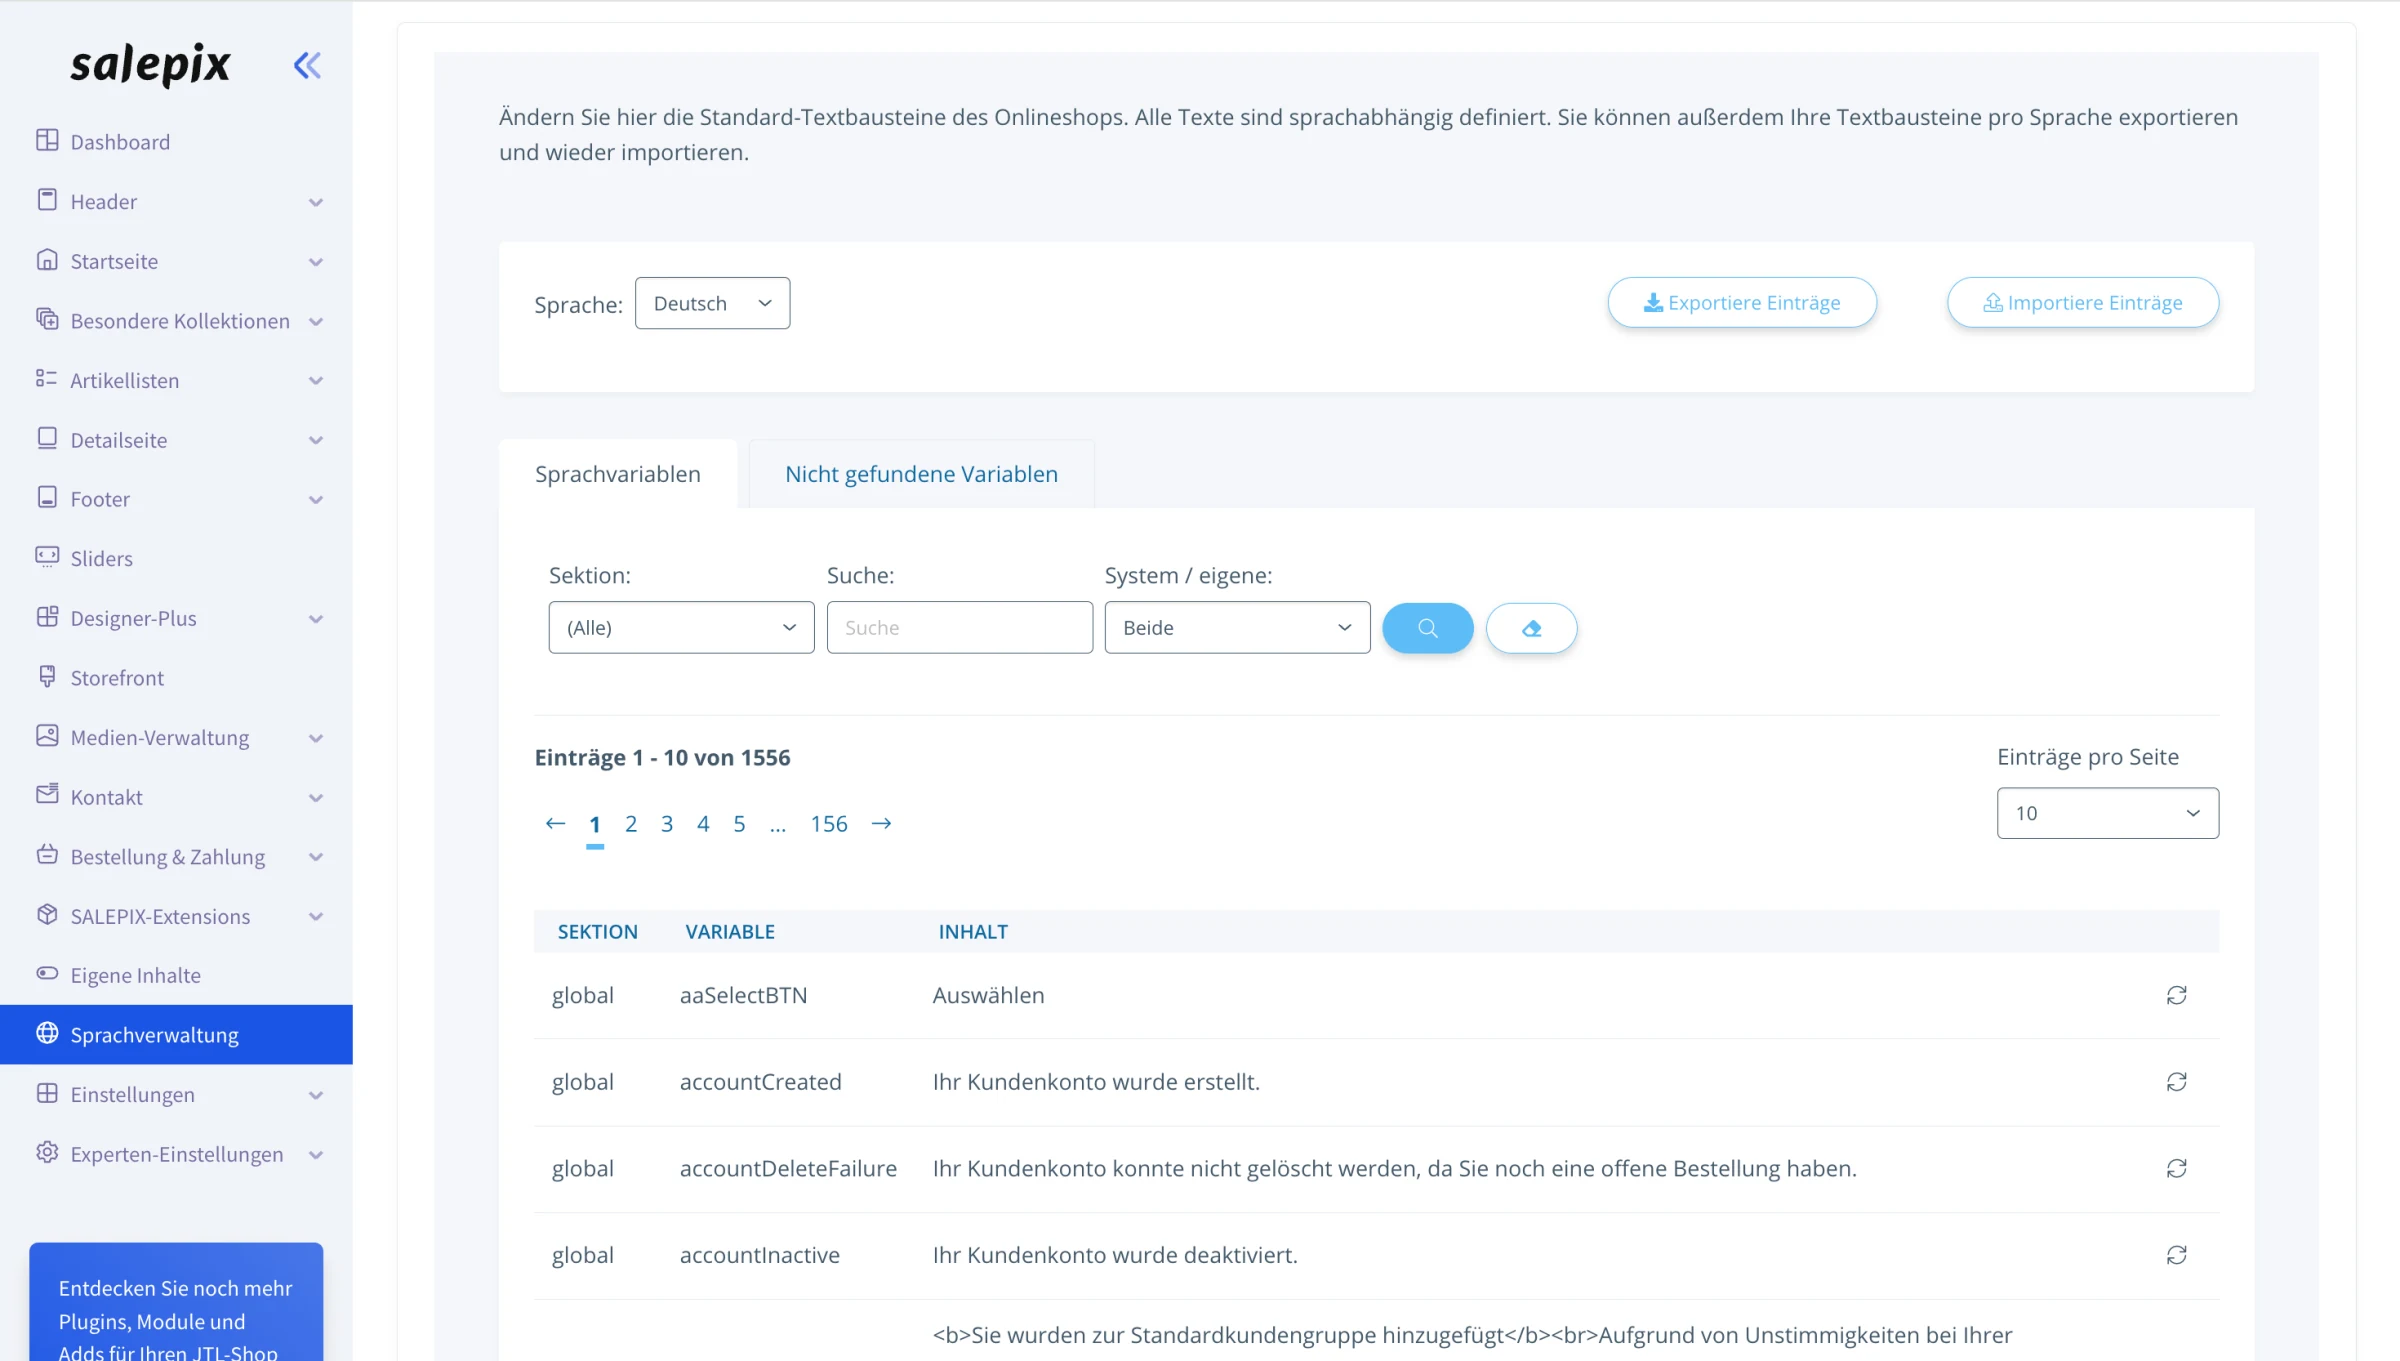2400x1361 pixels.
Task: Click the blue search magnifier button
Action: click(1427, 628)
